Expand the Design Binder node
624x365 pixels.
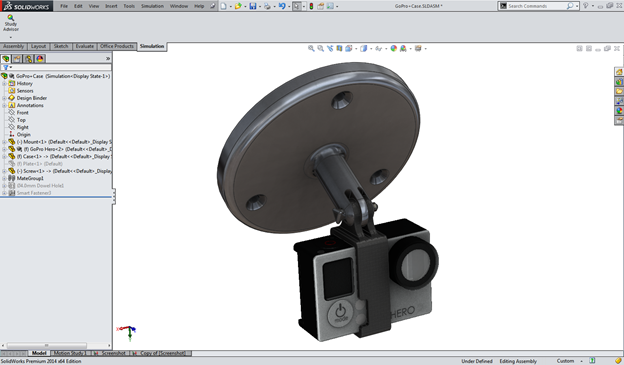coord(4,98)
